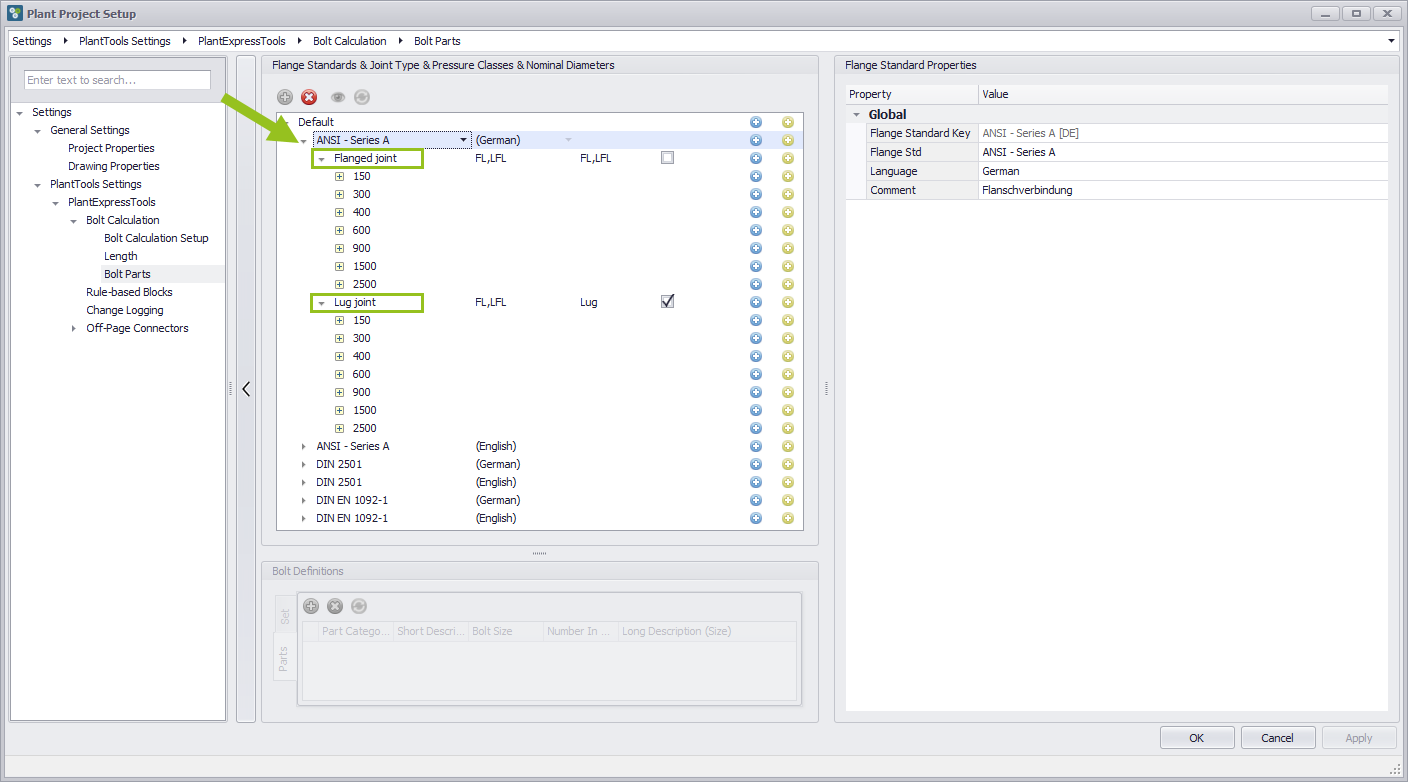Click the Apply button
The height and width of the screenshot is (782, 1408).
(x=1359, y=738)
